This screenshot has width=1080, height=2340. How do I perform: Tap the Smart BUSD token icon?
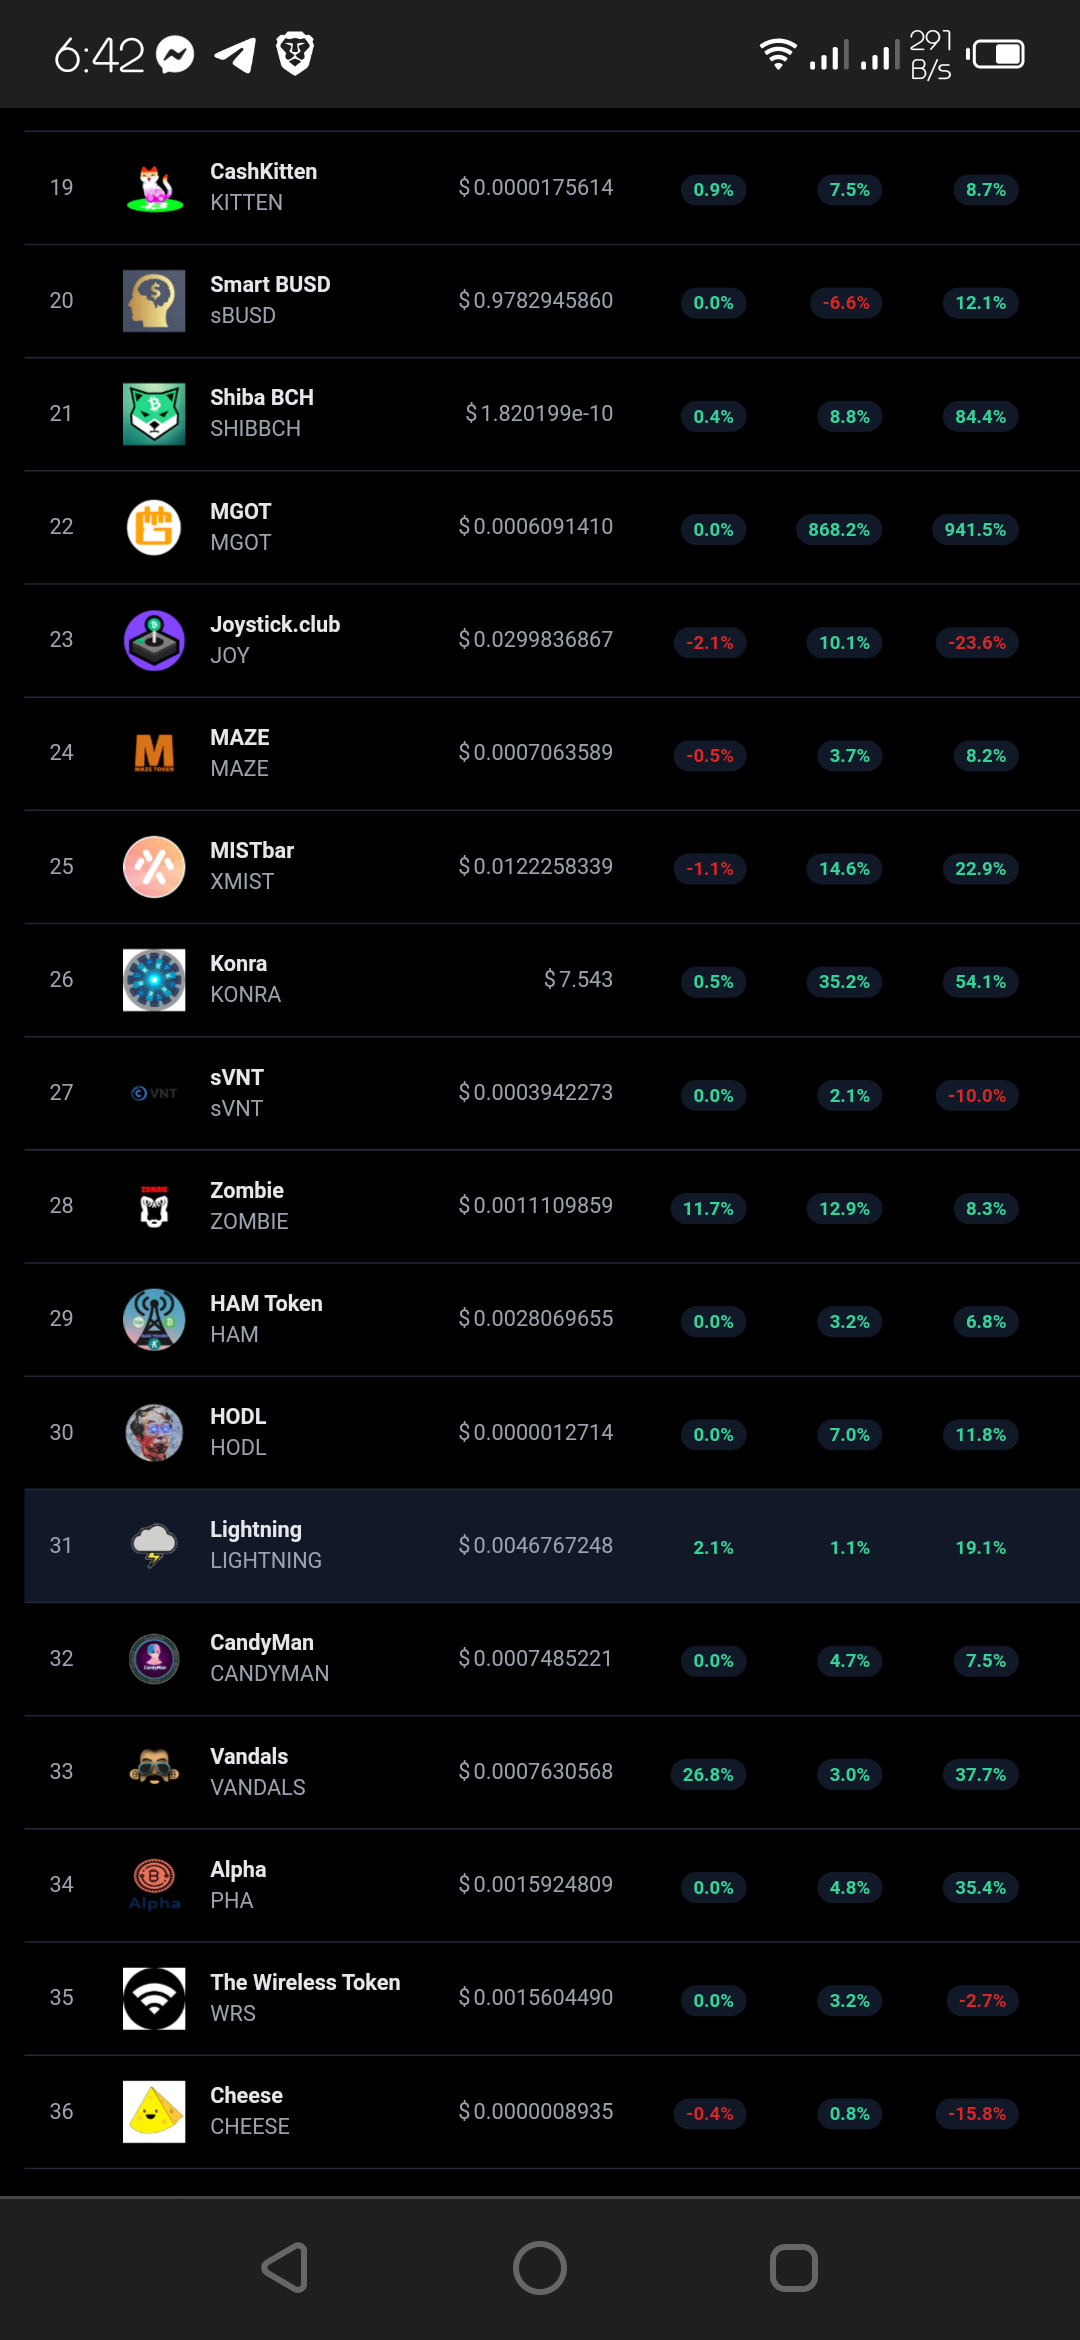(x=154, y=301)
